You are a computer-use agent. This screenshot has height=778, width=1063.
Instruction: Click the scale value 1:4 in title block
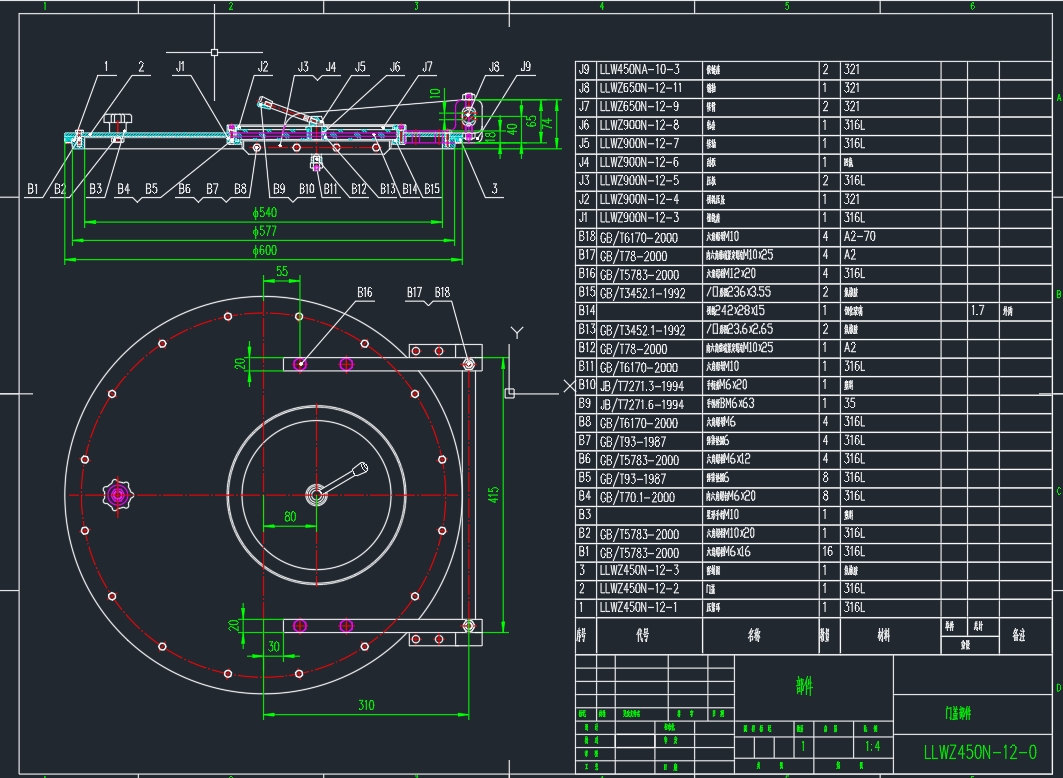coord(873,746)
